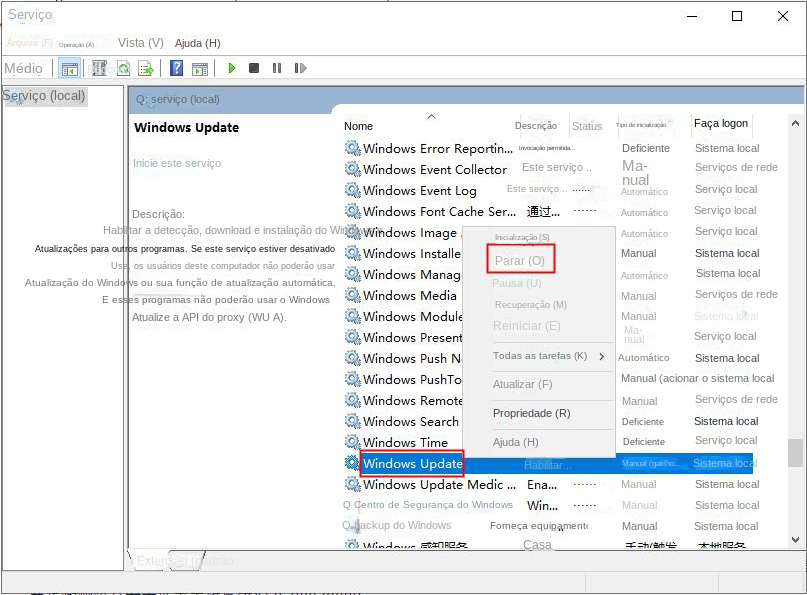Click the Start Service play icon
This screenshot has height=595, width=807.
coord(232,68)
